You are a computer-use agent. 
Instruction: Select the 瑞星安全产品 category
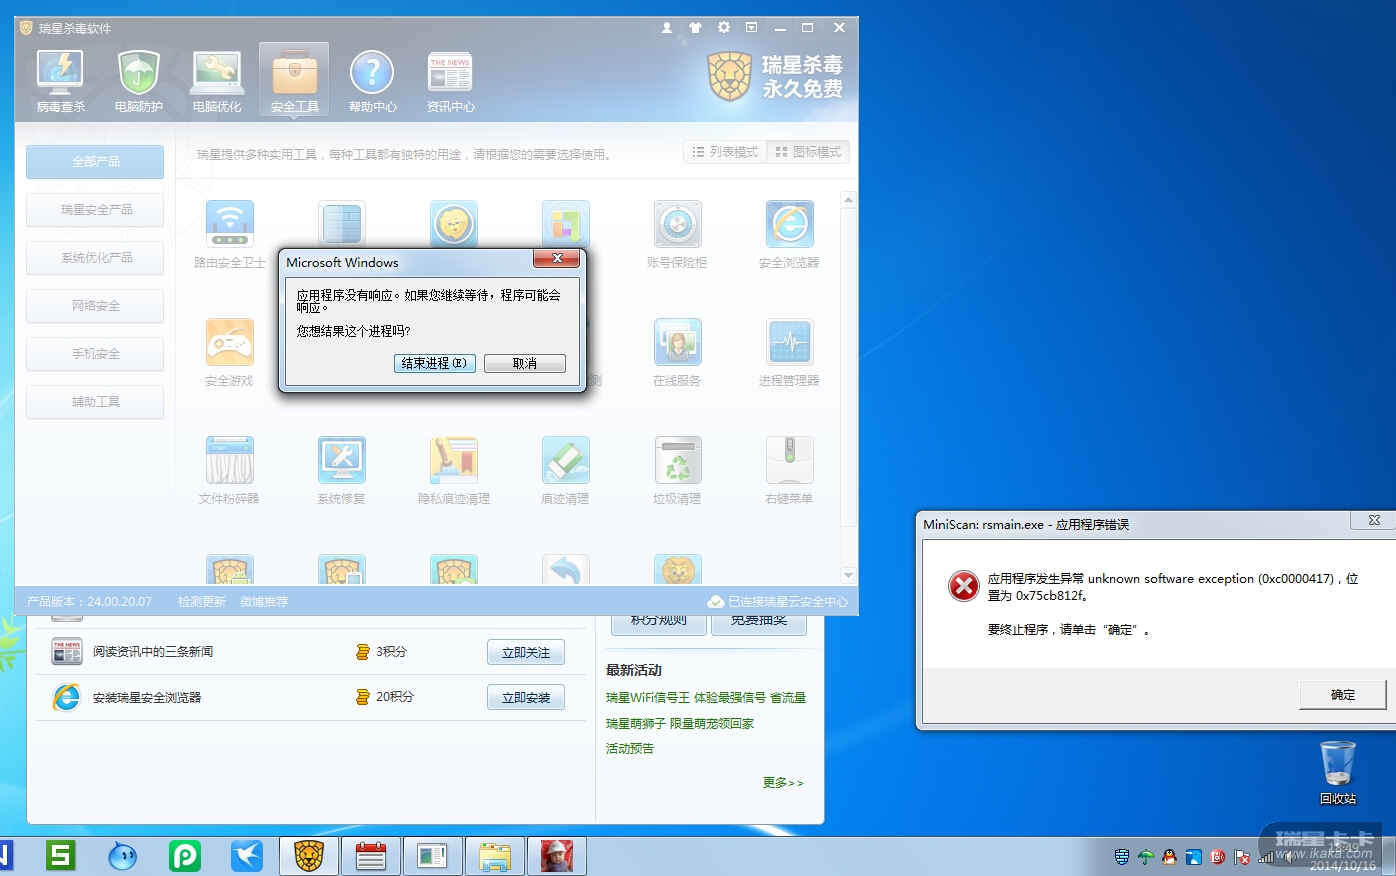(x=95, y=210)
